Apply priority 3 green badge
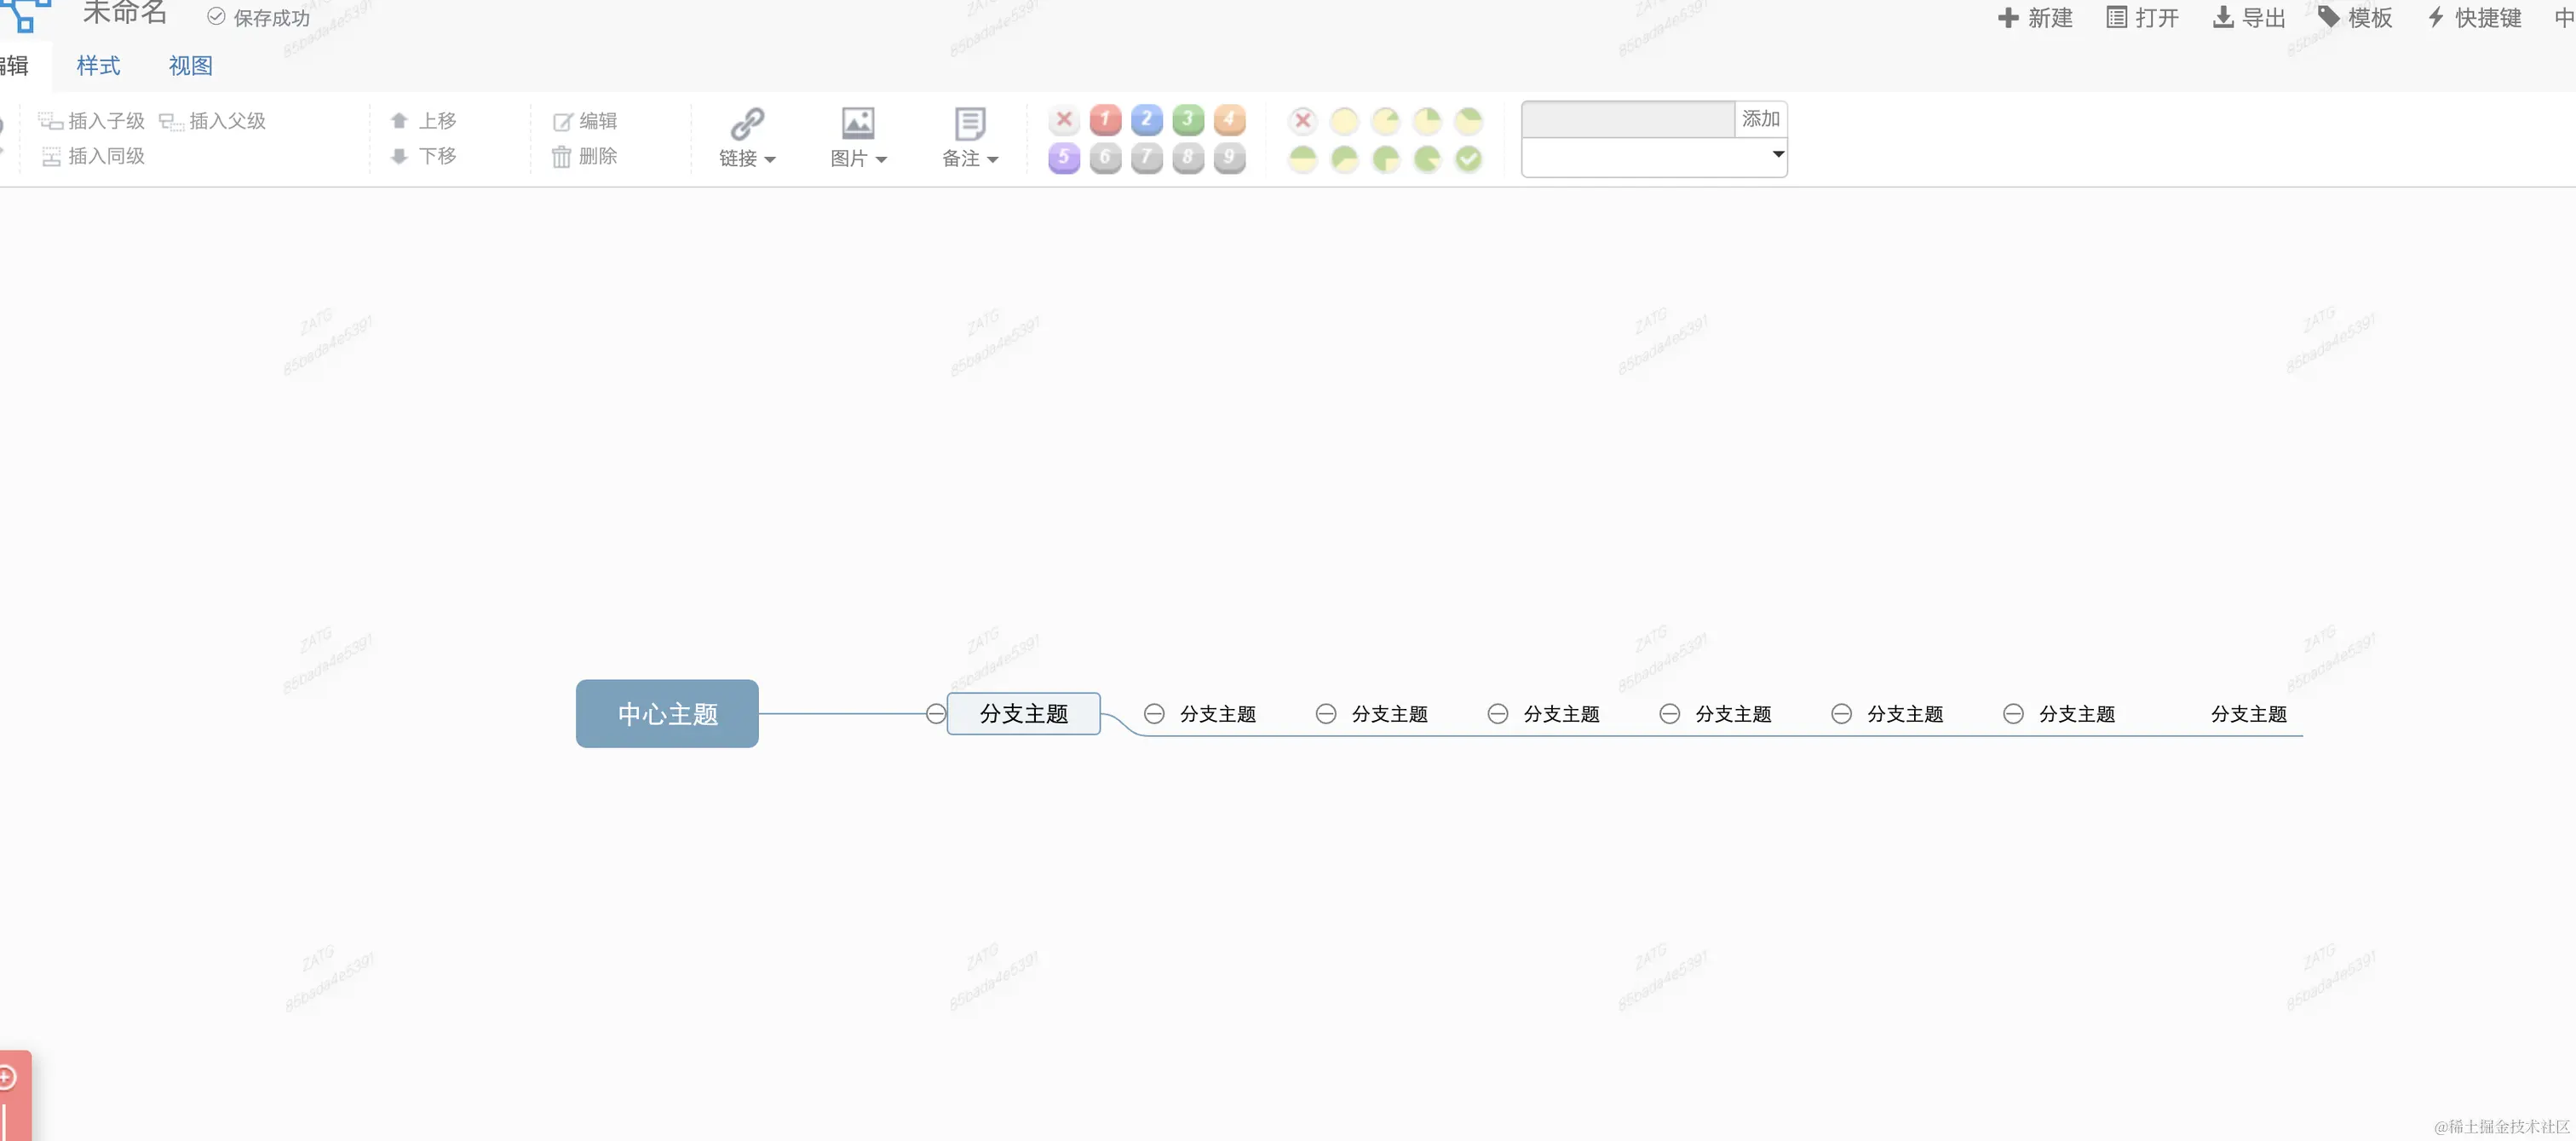This screenshot has width=2576, height=1141. point(1188,120)
